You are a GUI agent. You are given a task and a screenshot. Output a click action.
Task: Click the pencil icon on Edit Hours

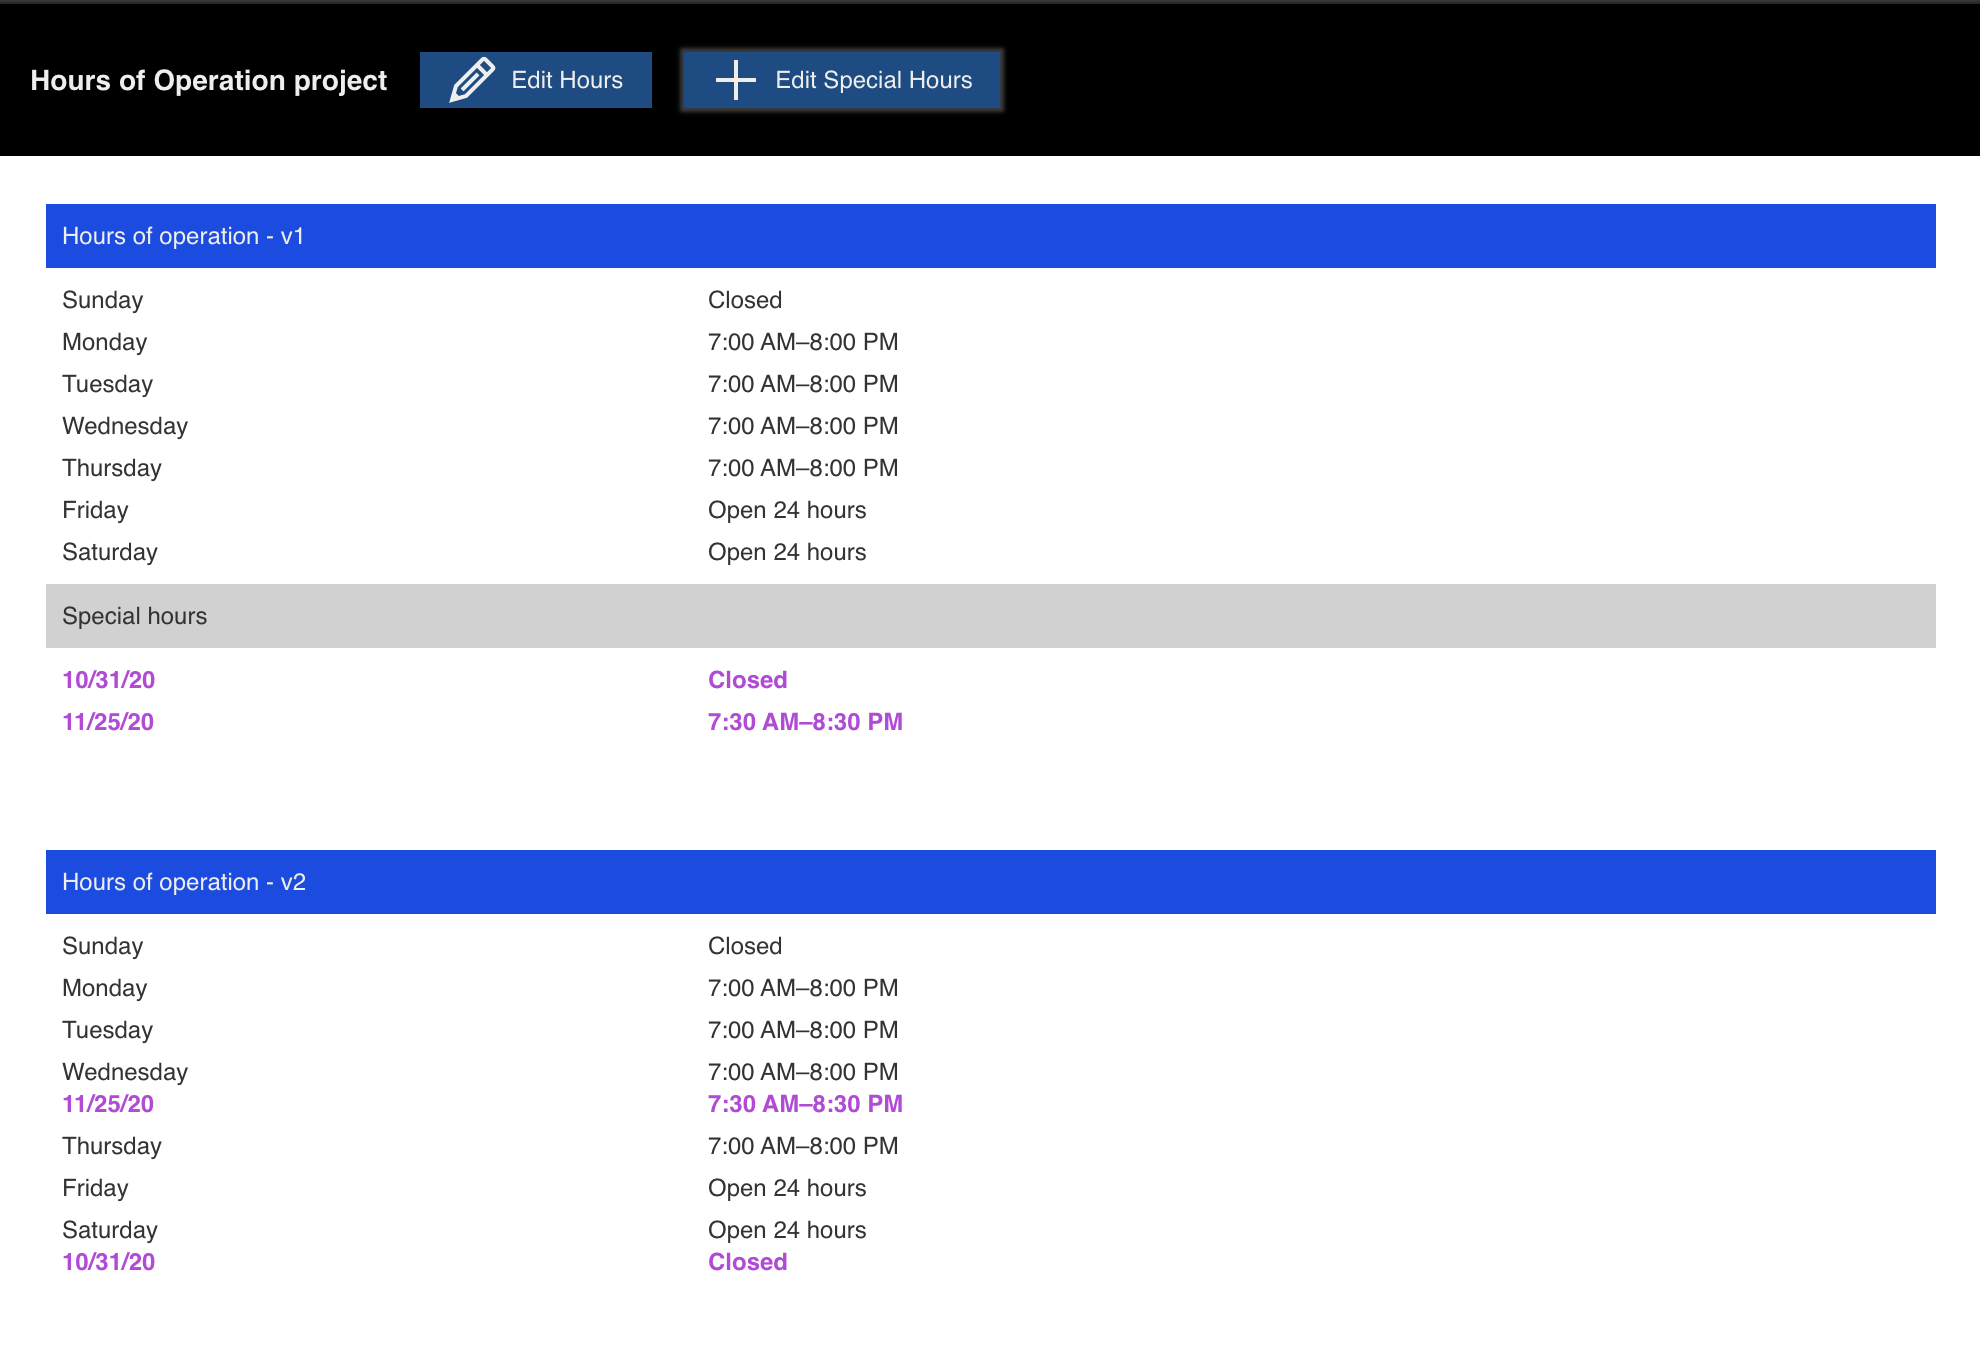(x=472, y=80)
